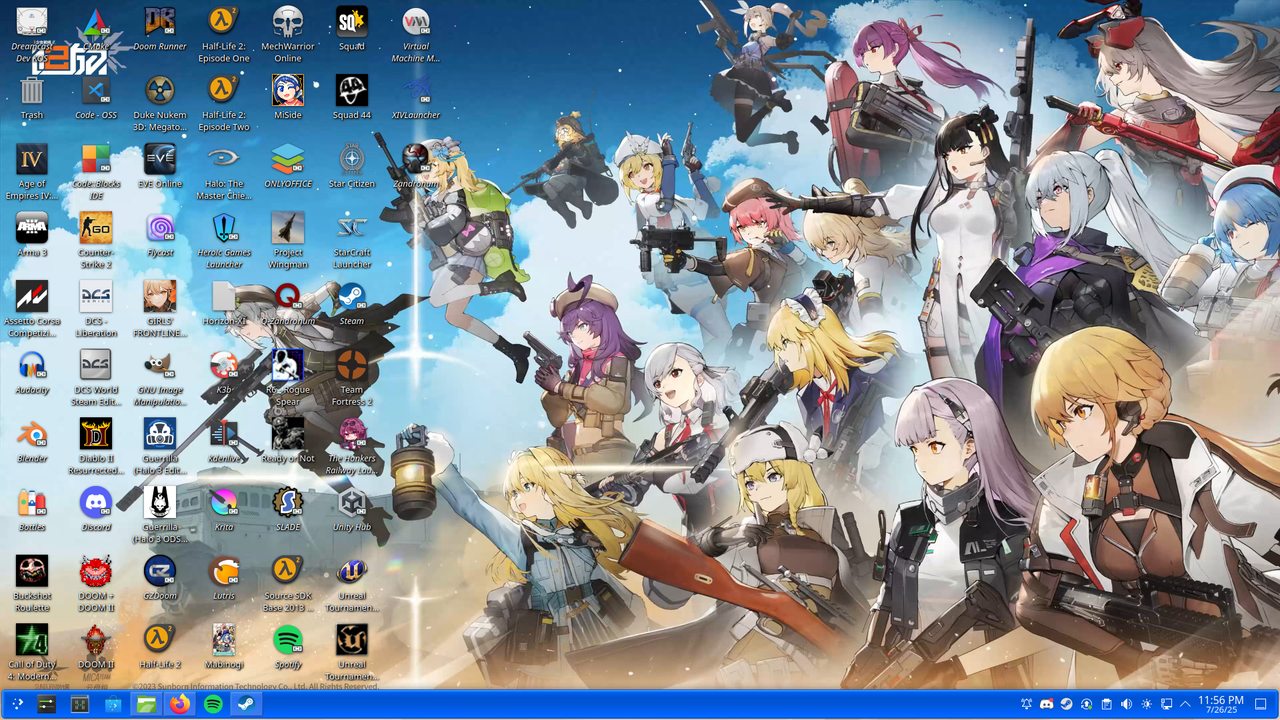Viewport: 1280px width, 720px height.
Task: Launch Audacity from the desktop
Action: point(32,366)
